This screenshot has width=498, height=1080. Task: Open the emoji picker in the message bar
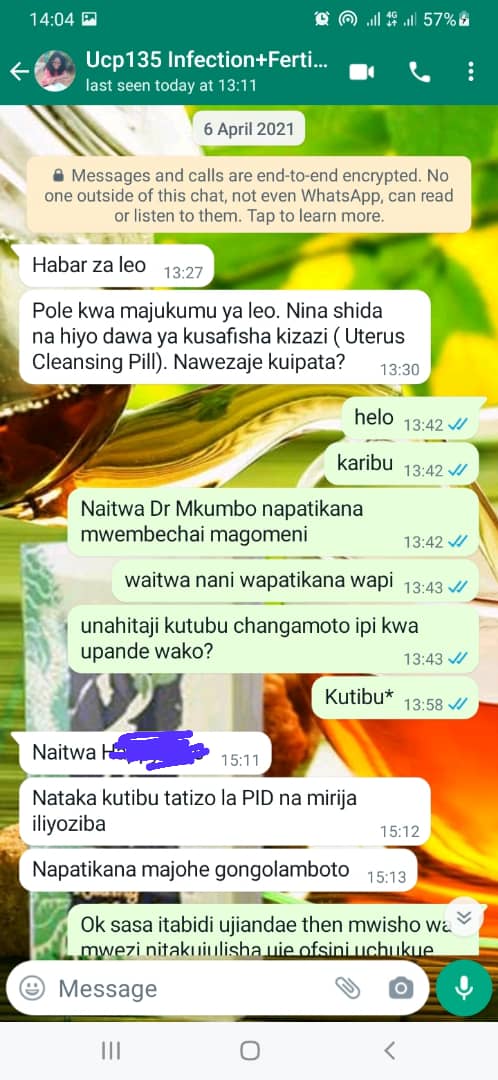click(x=32, y=989)
